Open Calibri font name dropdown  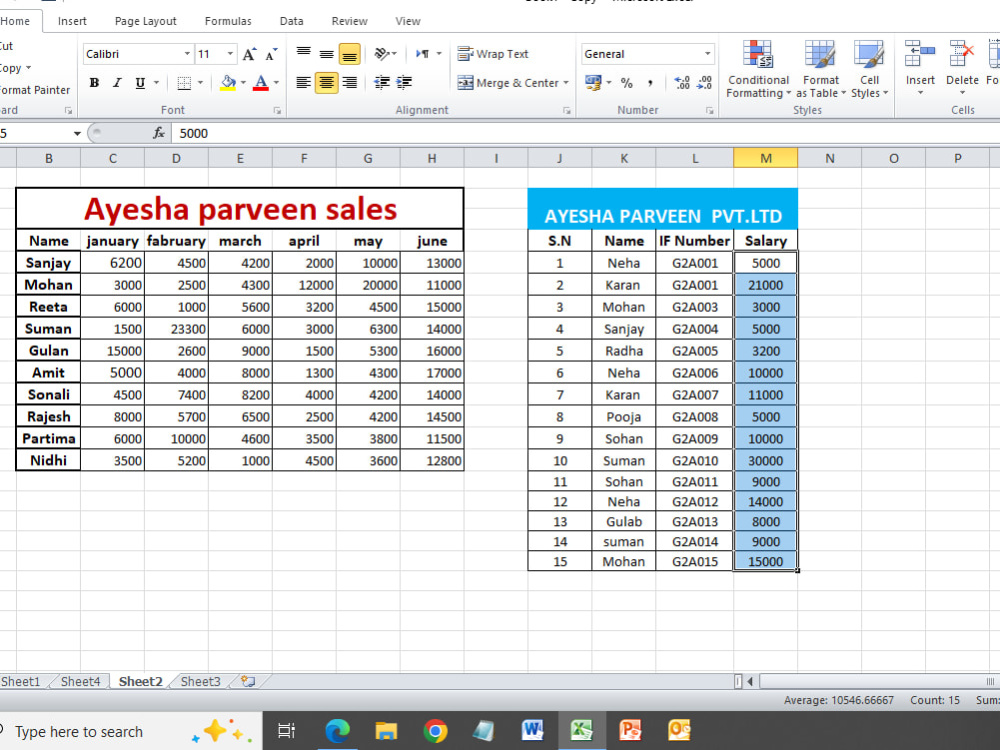[187, 54]
